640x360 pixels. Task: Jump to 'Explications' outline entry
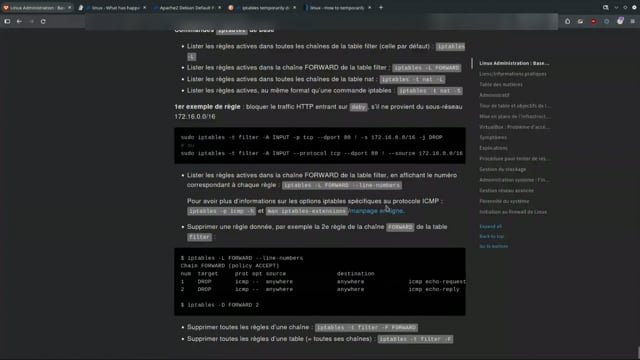493,148
